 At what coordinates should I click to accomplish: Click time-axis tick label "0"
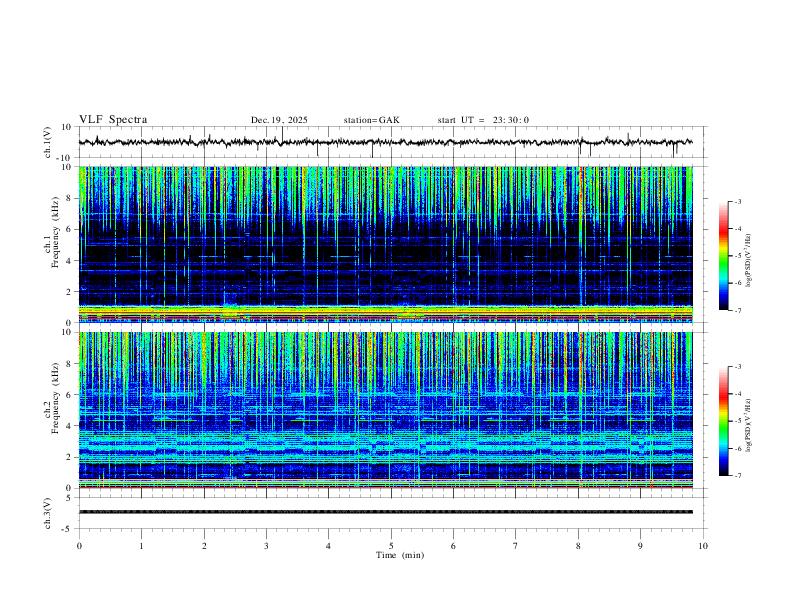coord(79,546)
